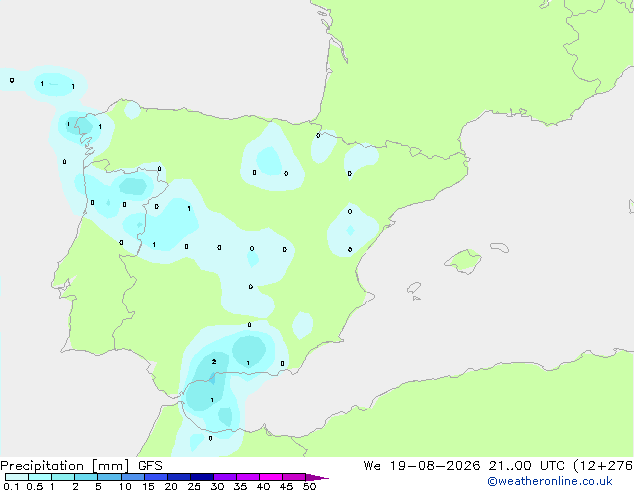Select the 20–25 mm legend color swatch

[x=179, y=477]
